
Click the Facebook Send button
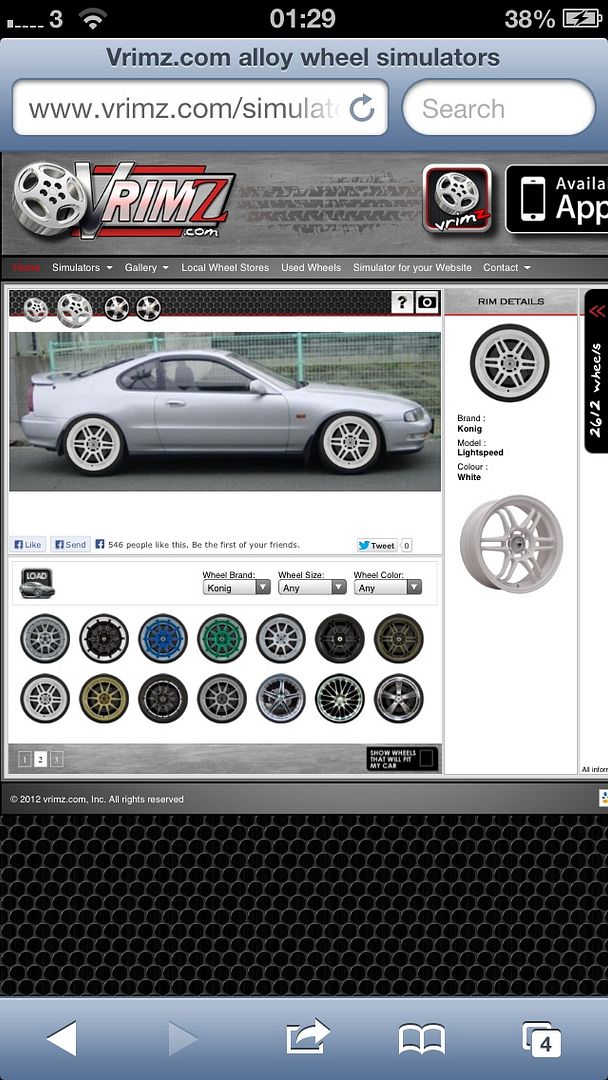coord(70,544)
